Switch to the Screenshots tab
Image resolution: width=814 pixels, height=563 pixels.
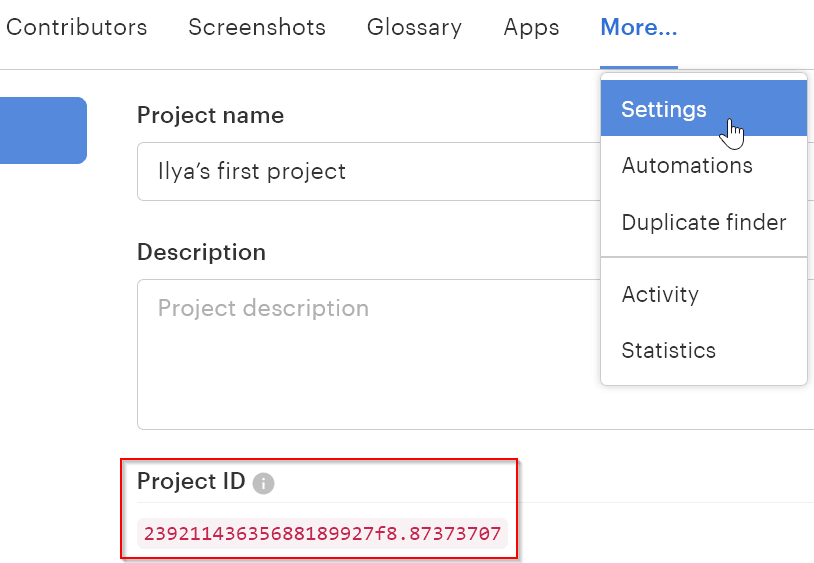click(257, 27)
